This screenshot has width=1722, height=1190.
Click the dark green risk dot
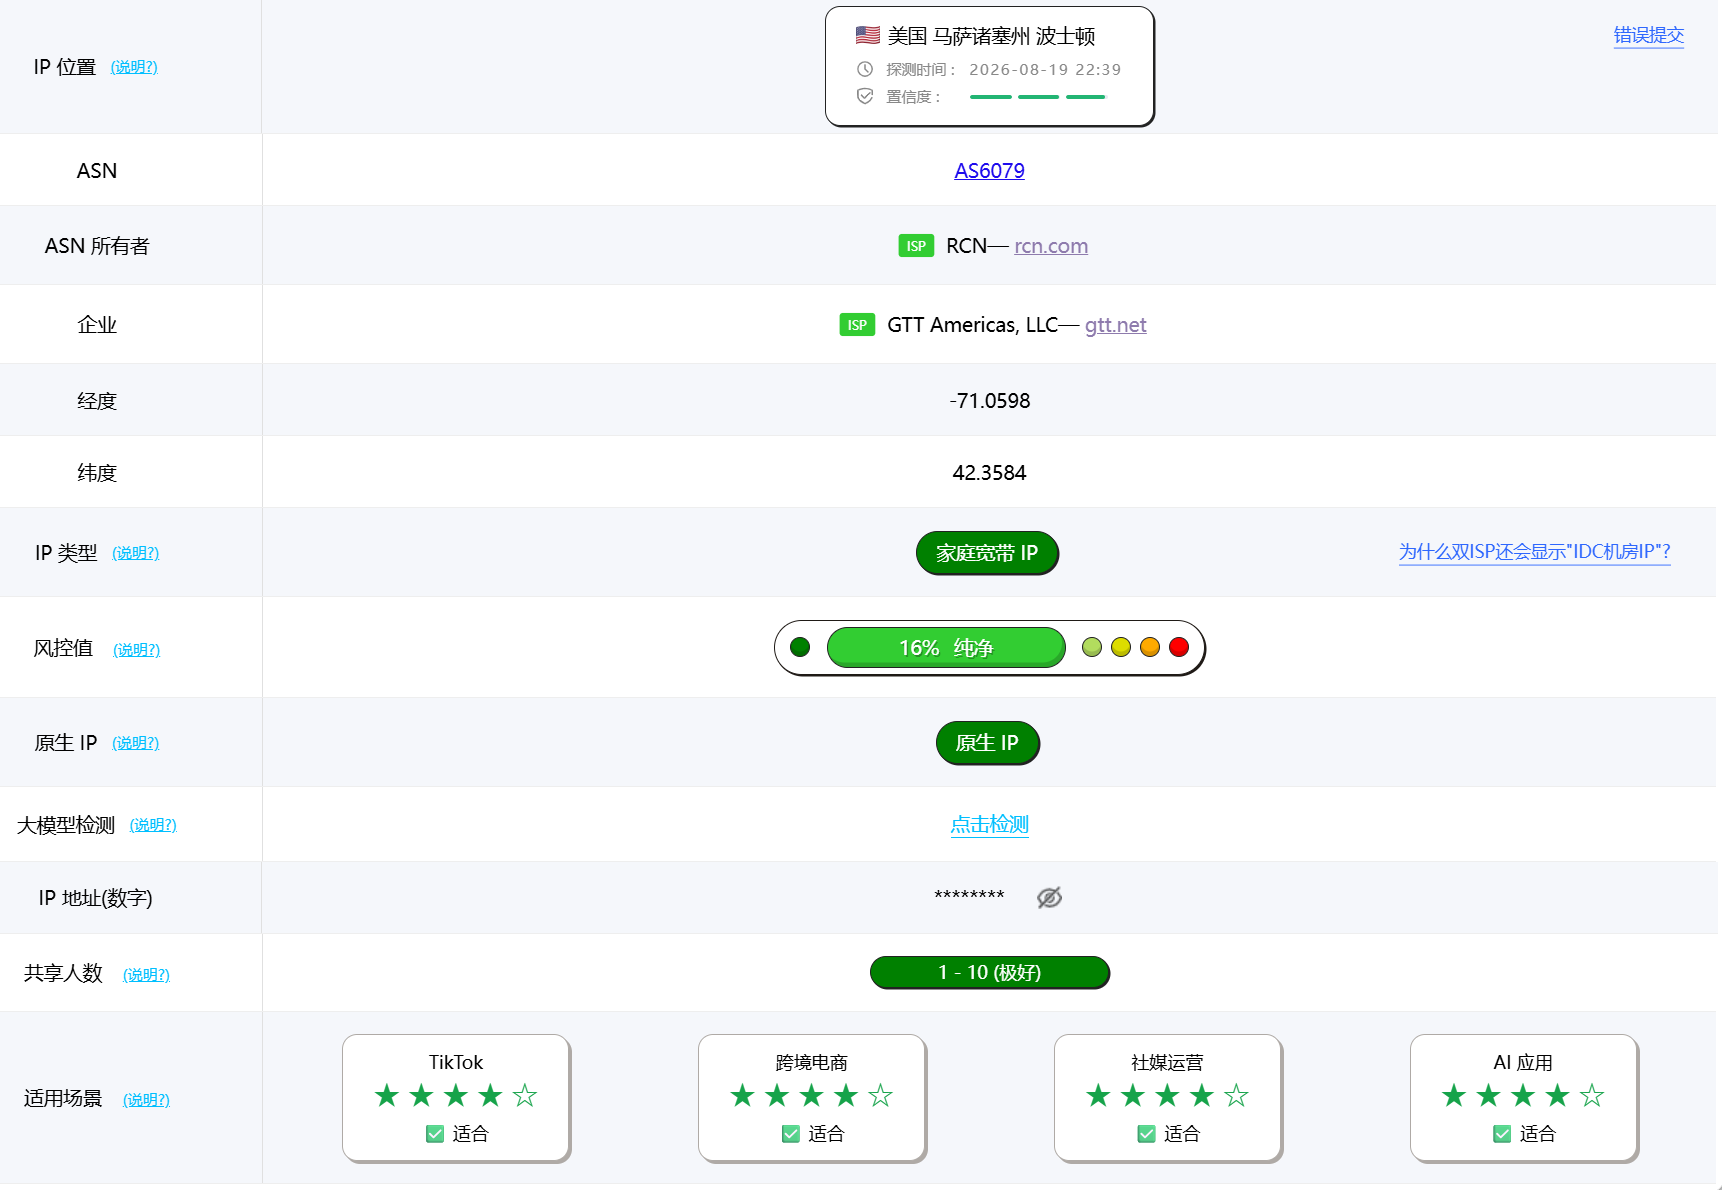(800, 647)
